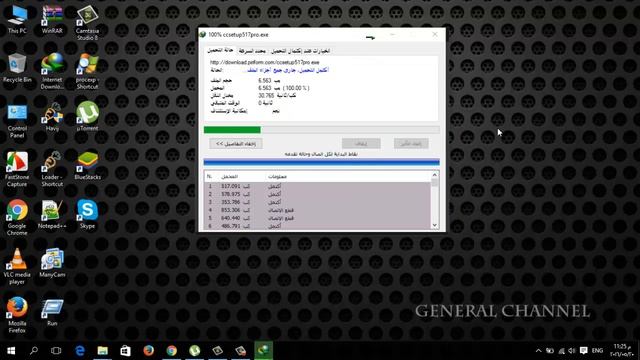Open Run shortcut on desktop
This screenshot has height=360, width=640.
pos(52,312)
